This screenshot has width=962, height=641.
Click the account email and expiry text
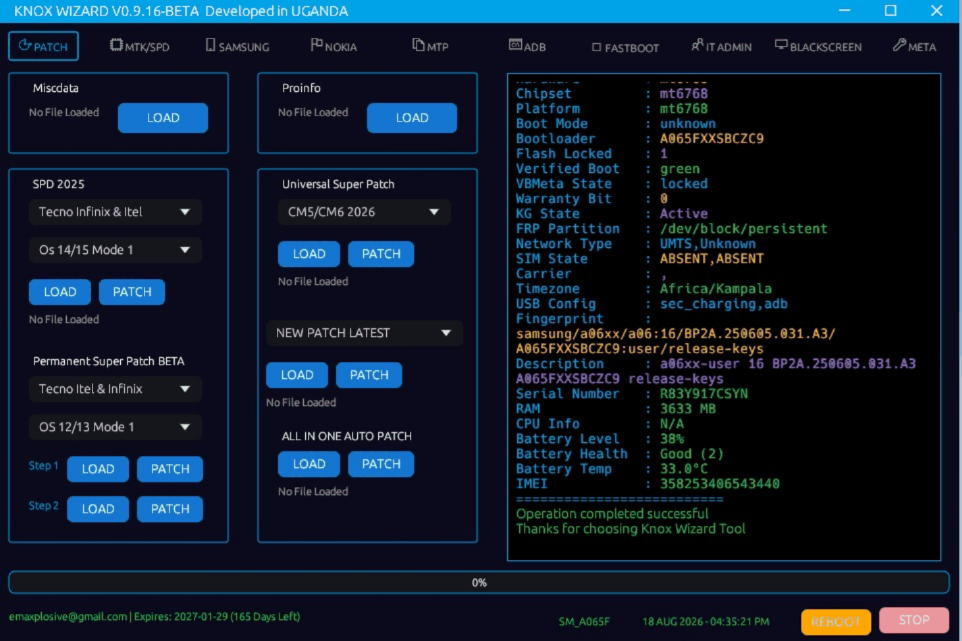155,616
